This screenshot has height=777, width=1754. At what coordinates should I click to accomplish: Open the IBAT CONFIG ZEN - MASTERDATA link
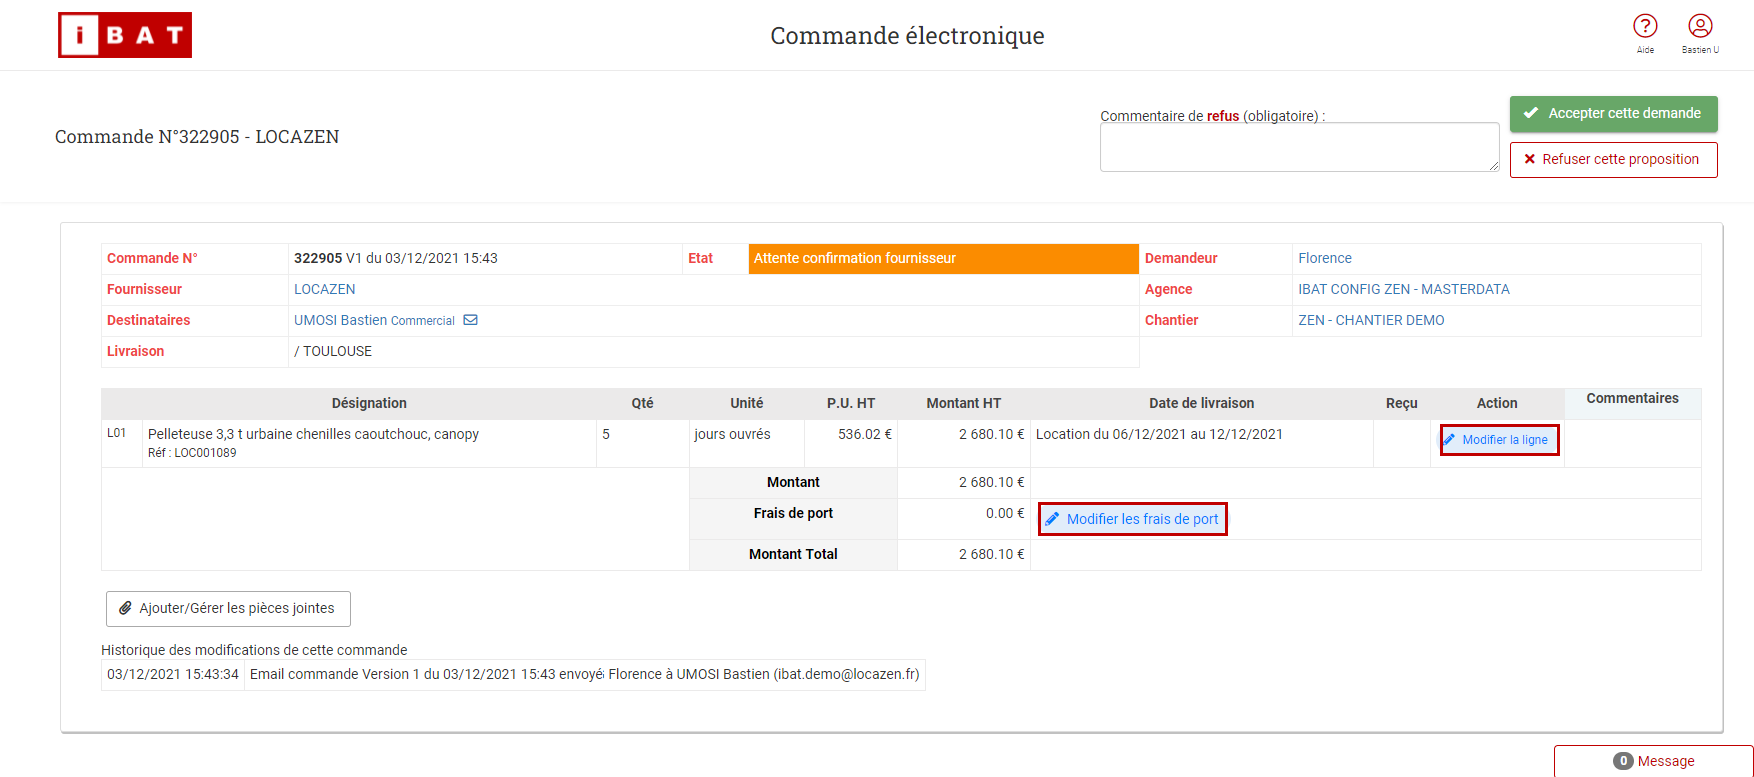click(1404, 289)
